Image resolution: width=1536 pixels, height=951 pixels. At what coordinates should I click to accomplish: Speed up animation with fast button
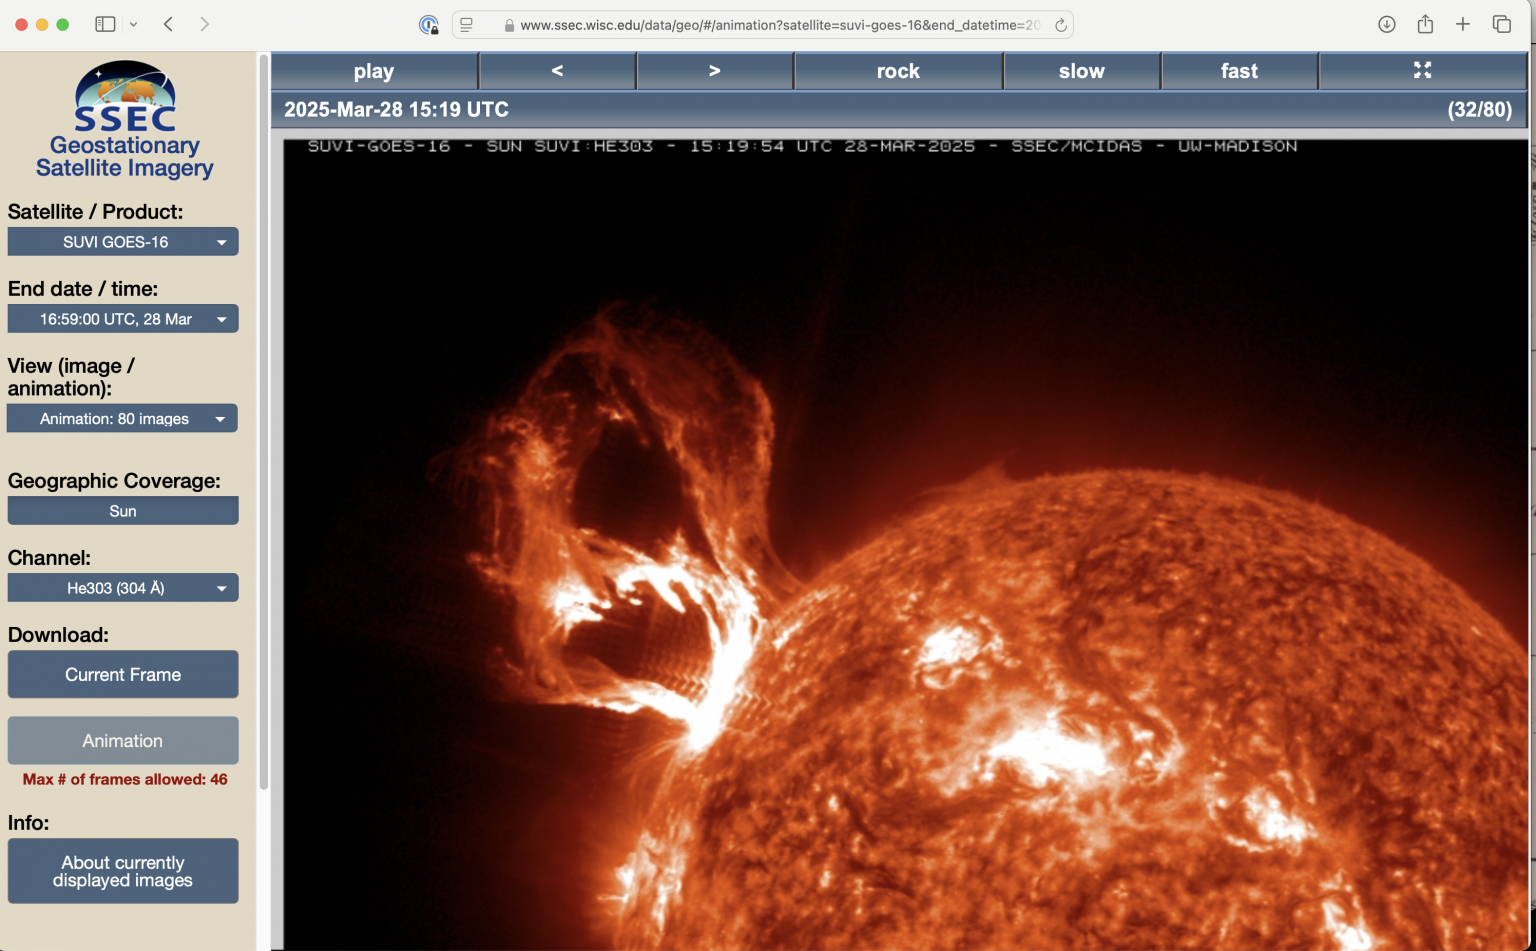(x=1239, y=71)
